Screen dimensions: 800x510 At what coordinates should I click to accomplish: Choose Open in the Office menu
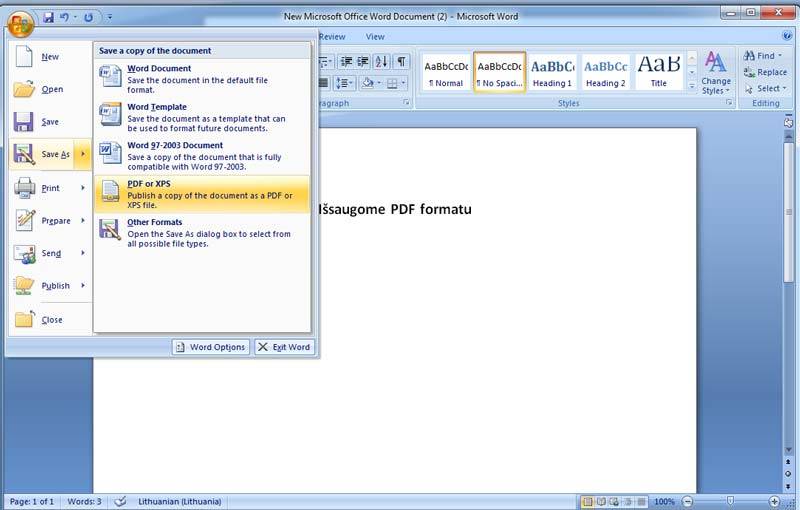pyautogui.click(x=50, y=89)
